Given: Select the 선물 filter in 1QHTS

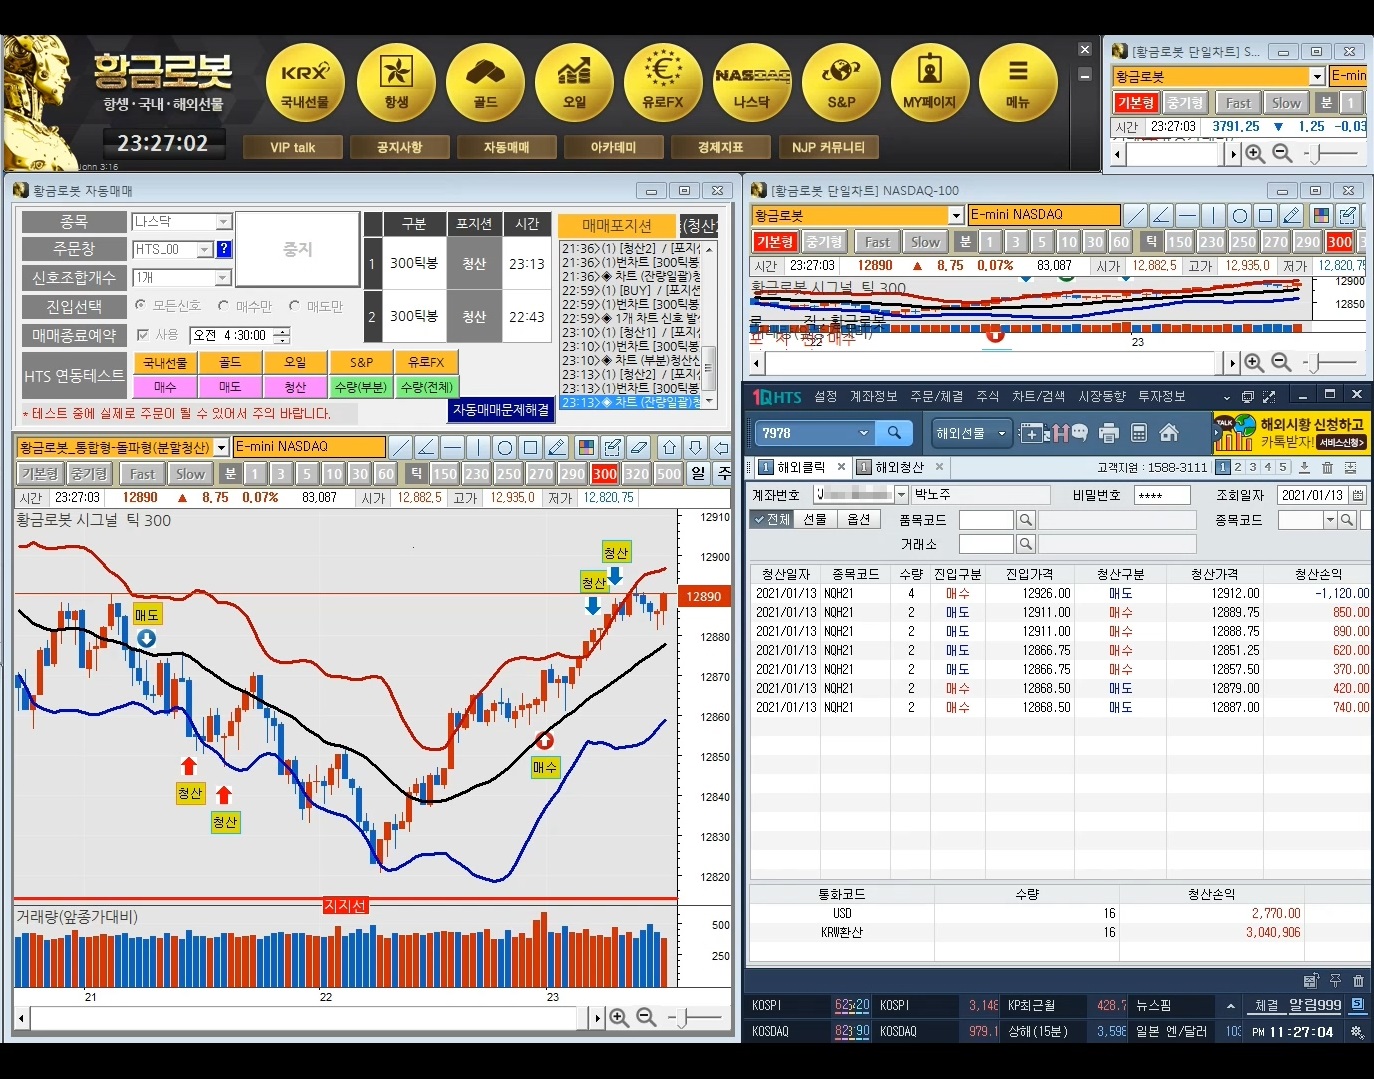Looking at the screenshot, I should tap(815, 519).
